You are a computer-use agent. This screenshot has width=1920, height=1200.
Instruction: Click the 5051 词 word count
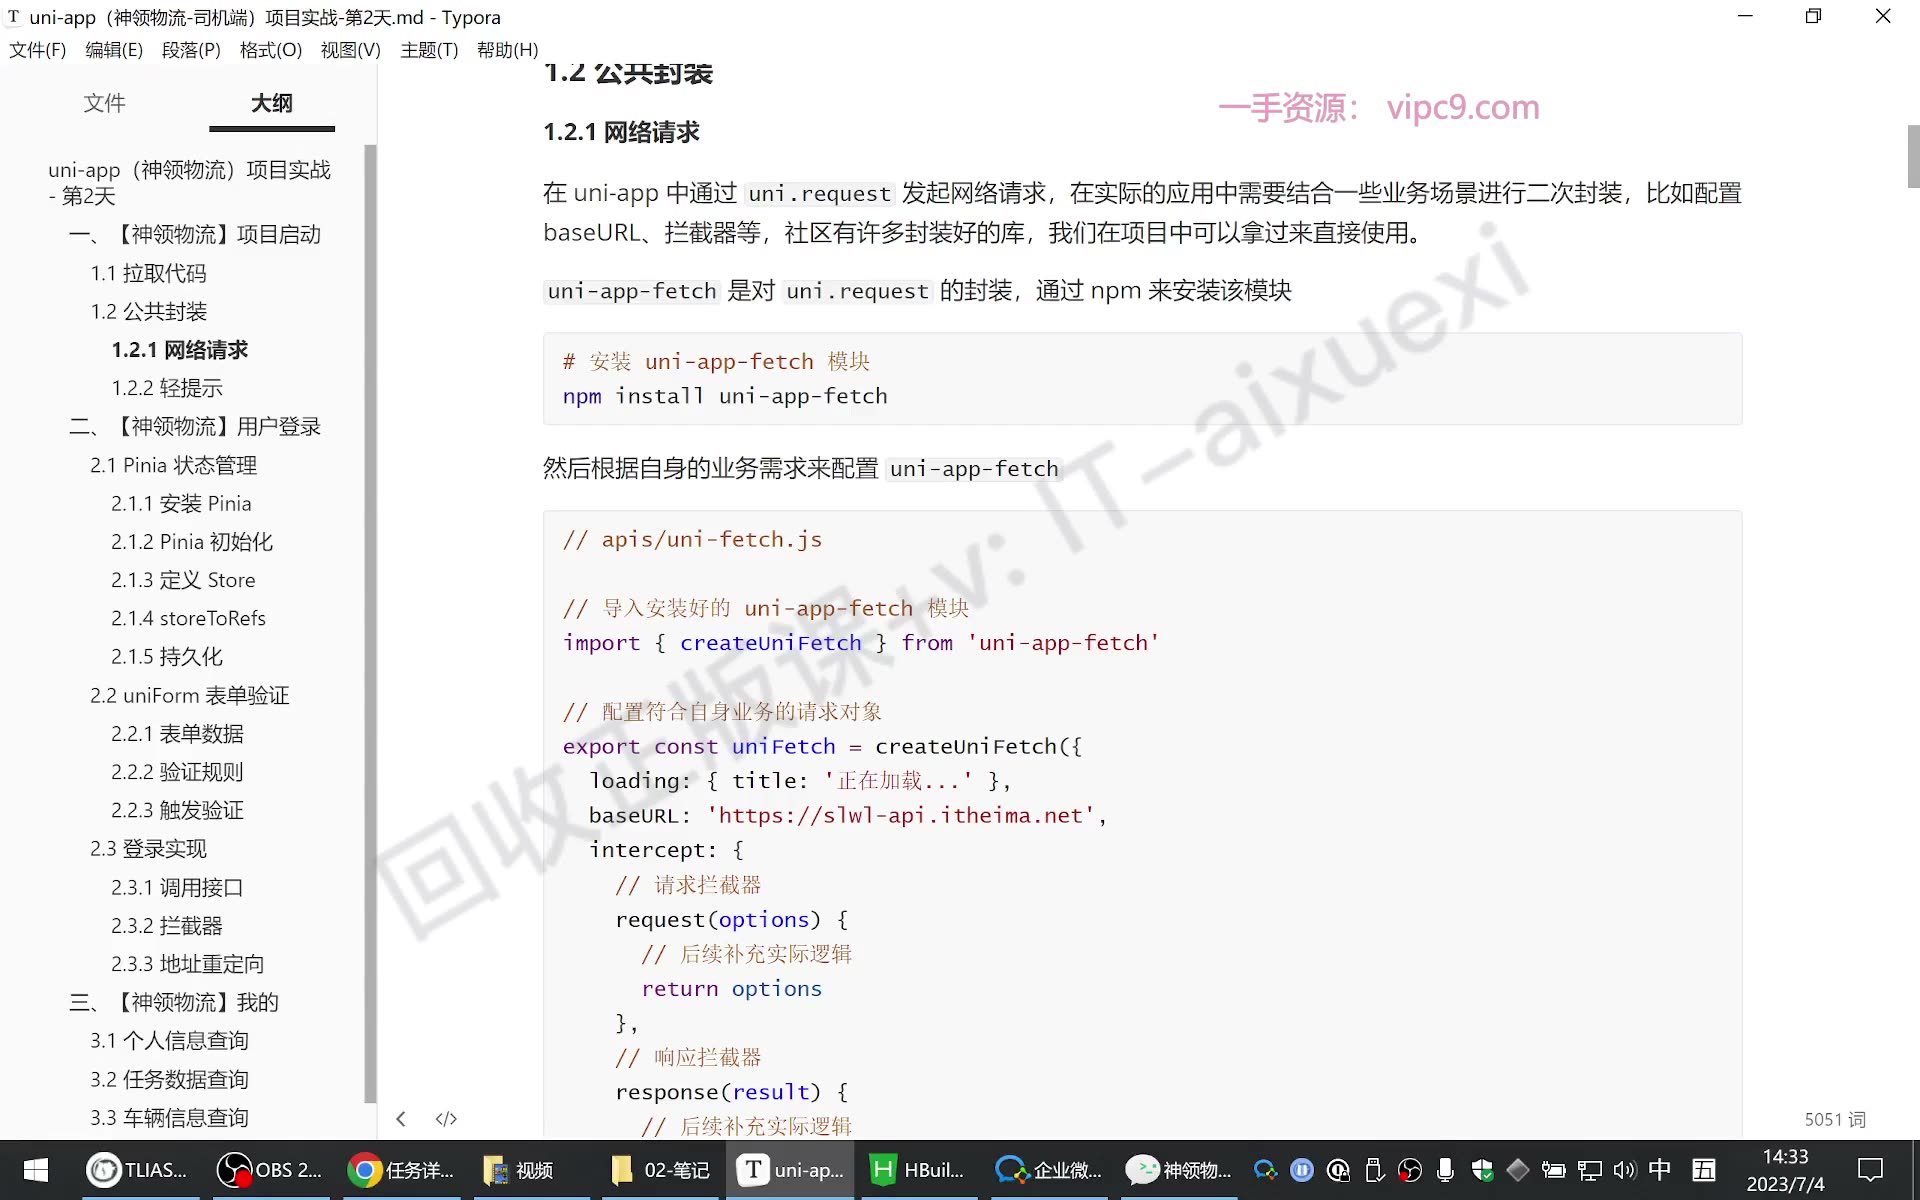click(1835, 1119)
